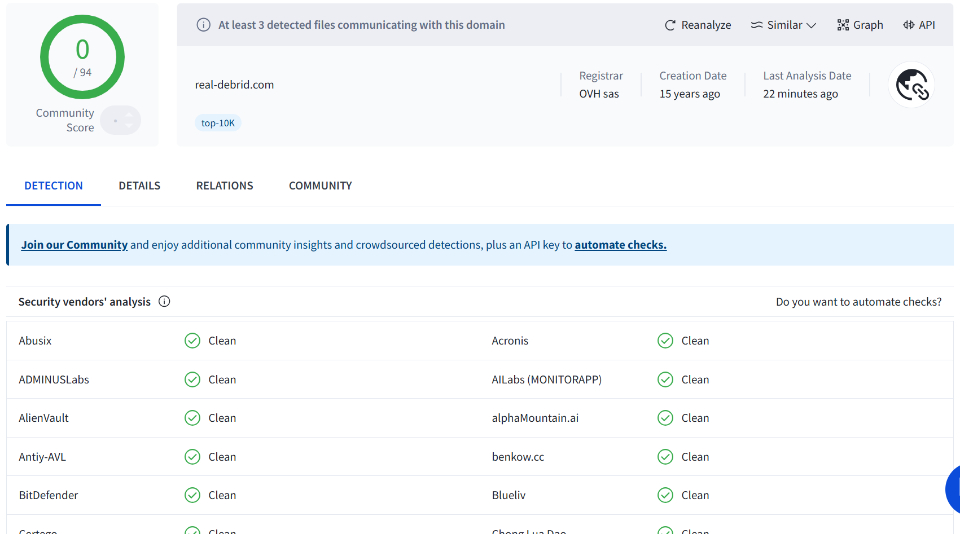Image resolution: width=960 pixels, height=534 pixels.
Task: Click the Abusix clean checkmark icon
Action: click(x=192, y=340)
